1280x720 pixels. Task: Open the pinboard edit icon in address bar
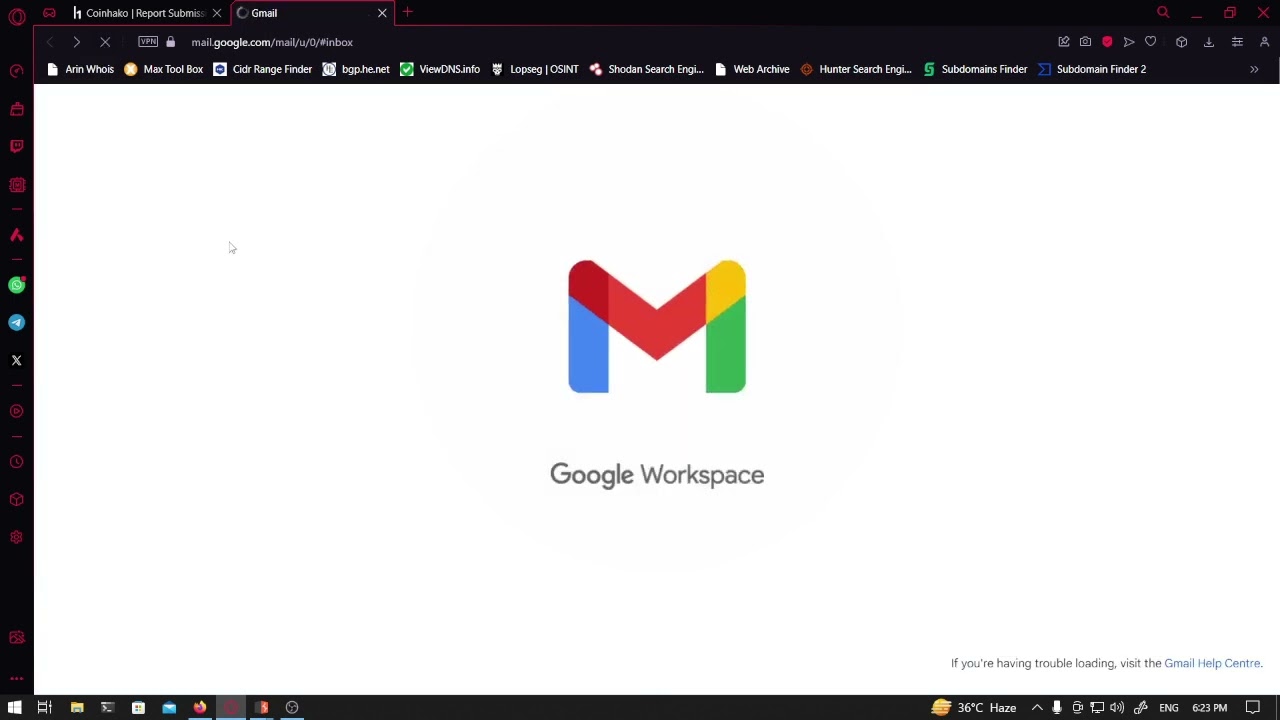[1064, 42]
